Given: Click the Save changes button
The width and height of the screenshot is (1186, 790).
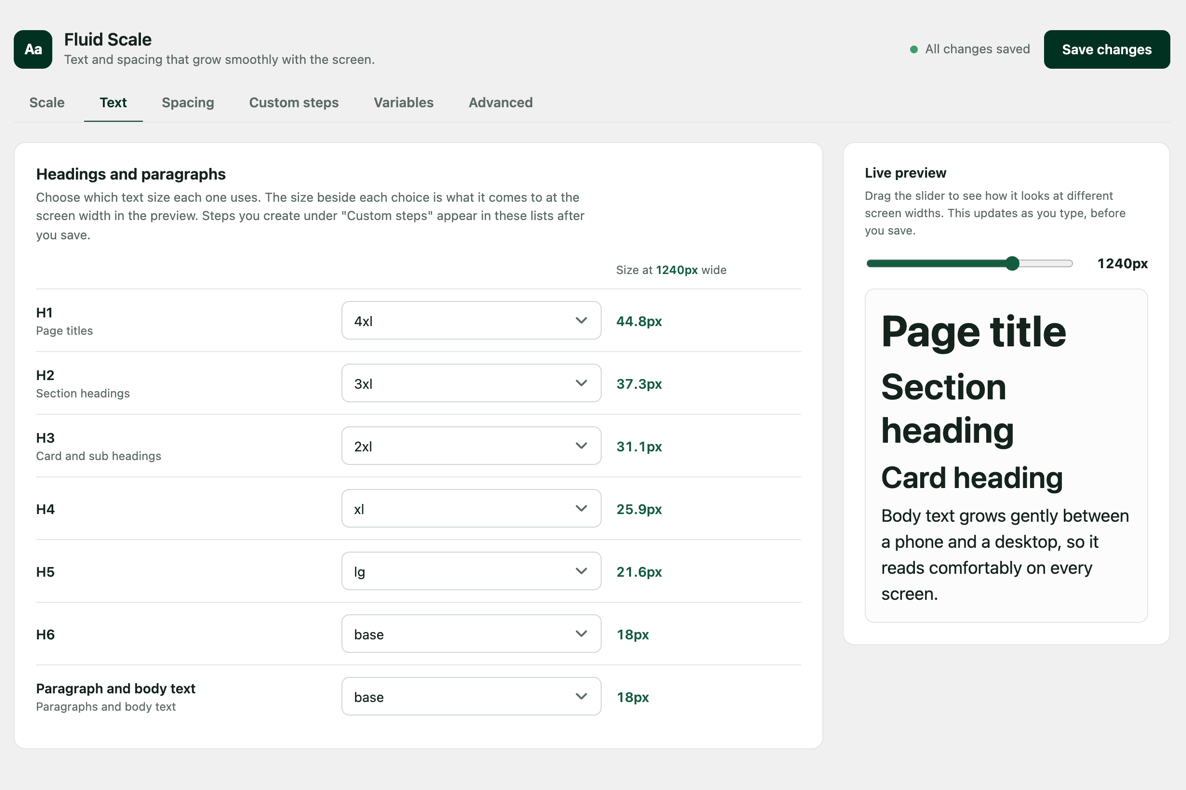Looking at the screenshot, I should pyautogui.click(x=1107, y=49).
